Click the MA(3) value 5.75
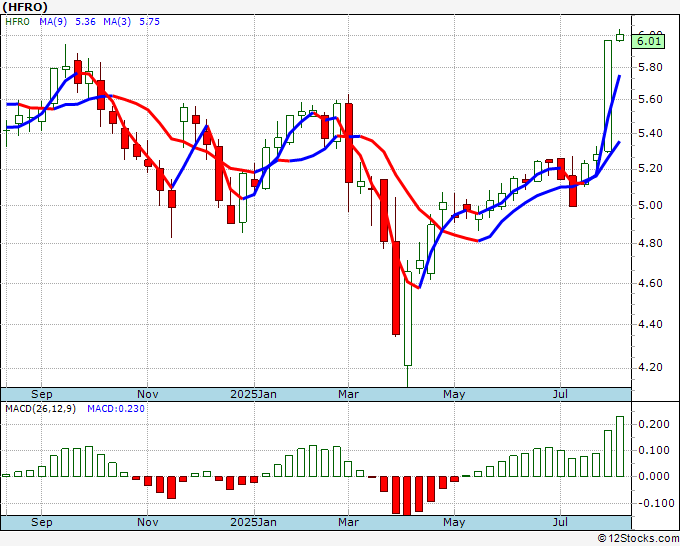The height and width of the screenshot is (546, 680). 149,22
